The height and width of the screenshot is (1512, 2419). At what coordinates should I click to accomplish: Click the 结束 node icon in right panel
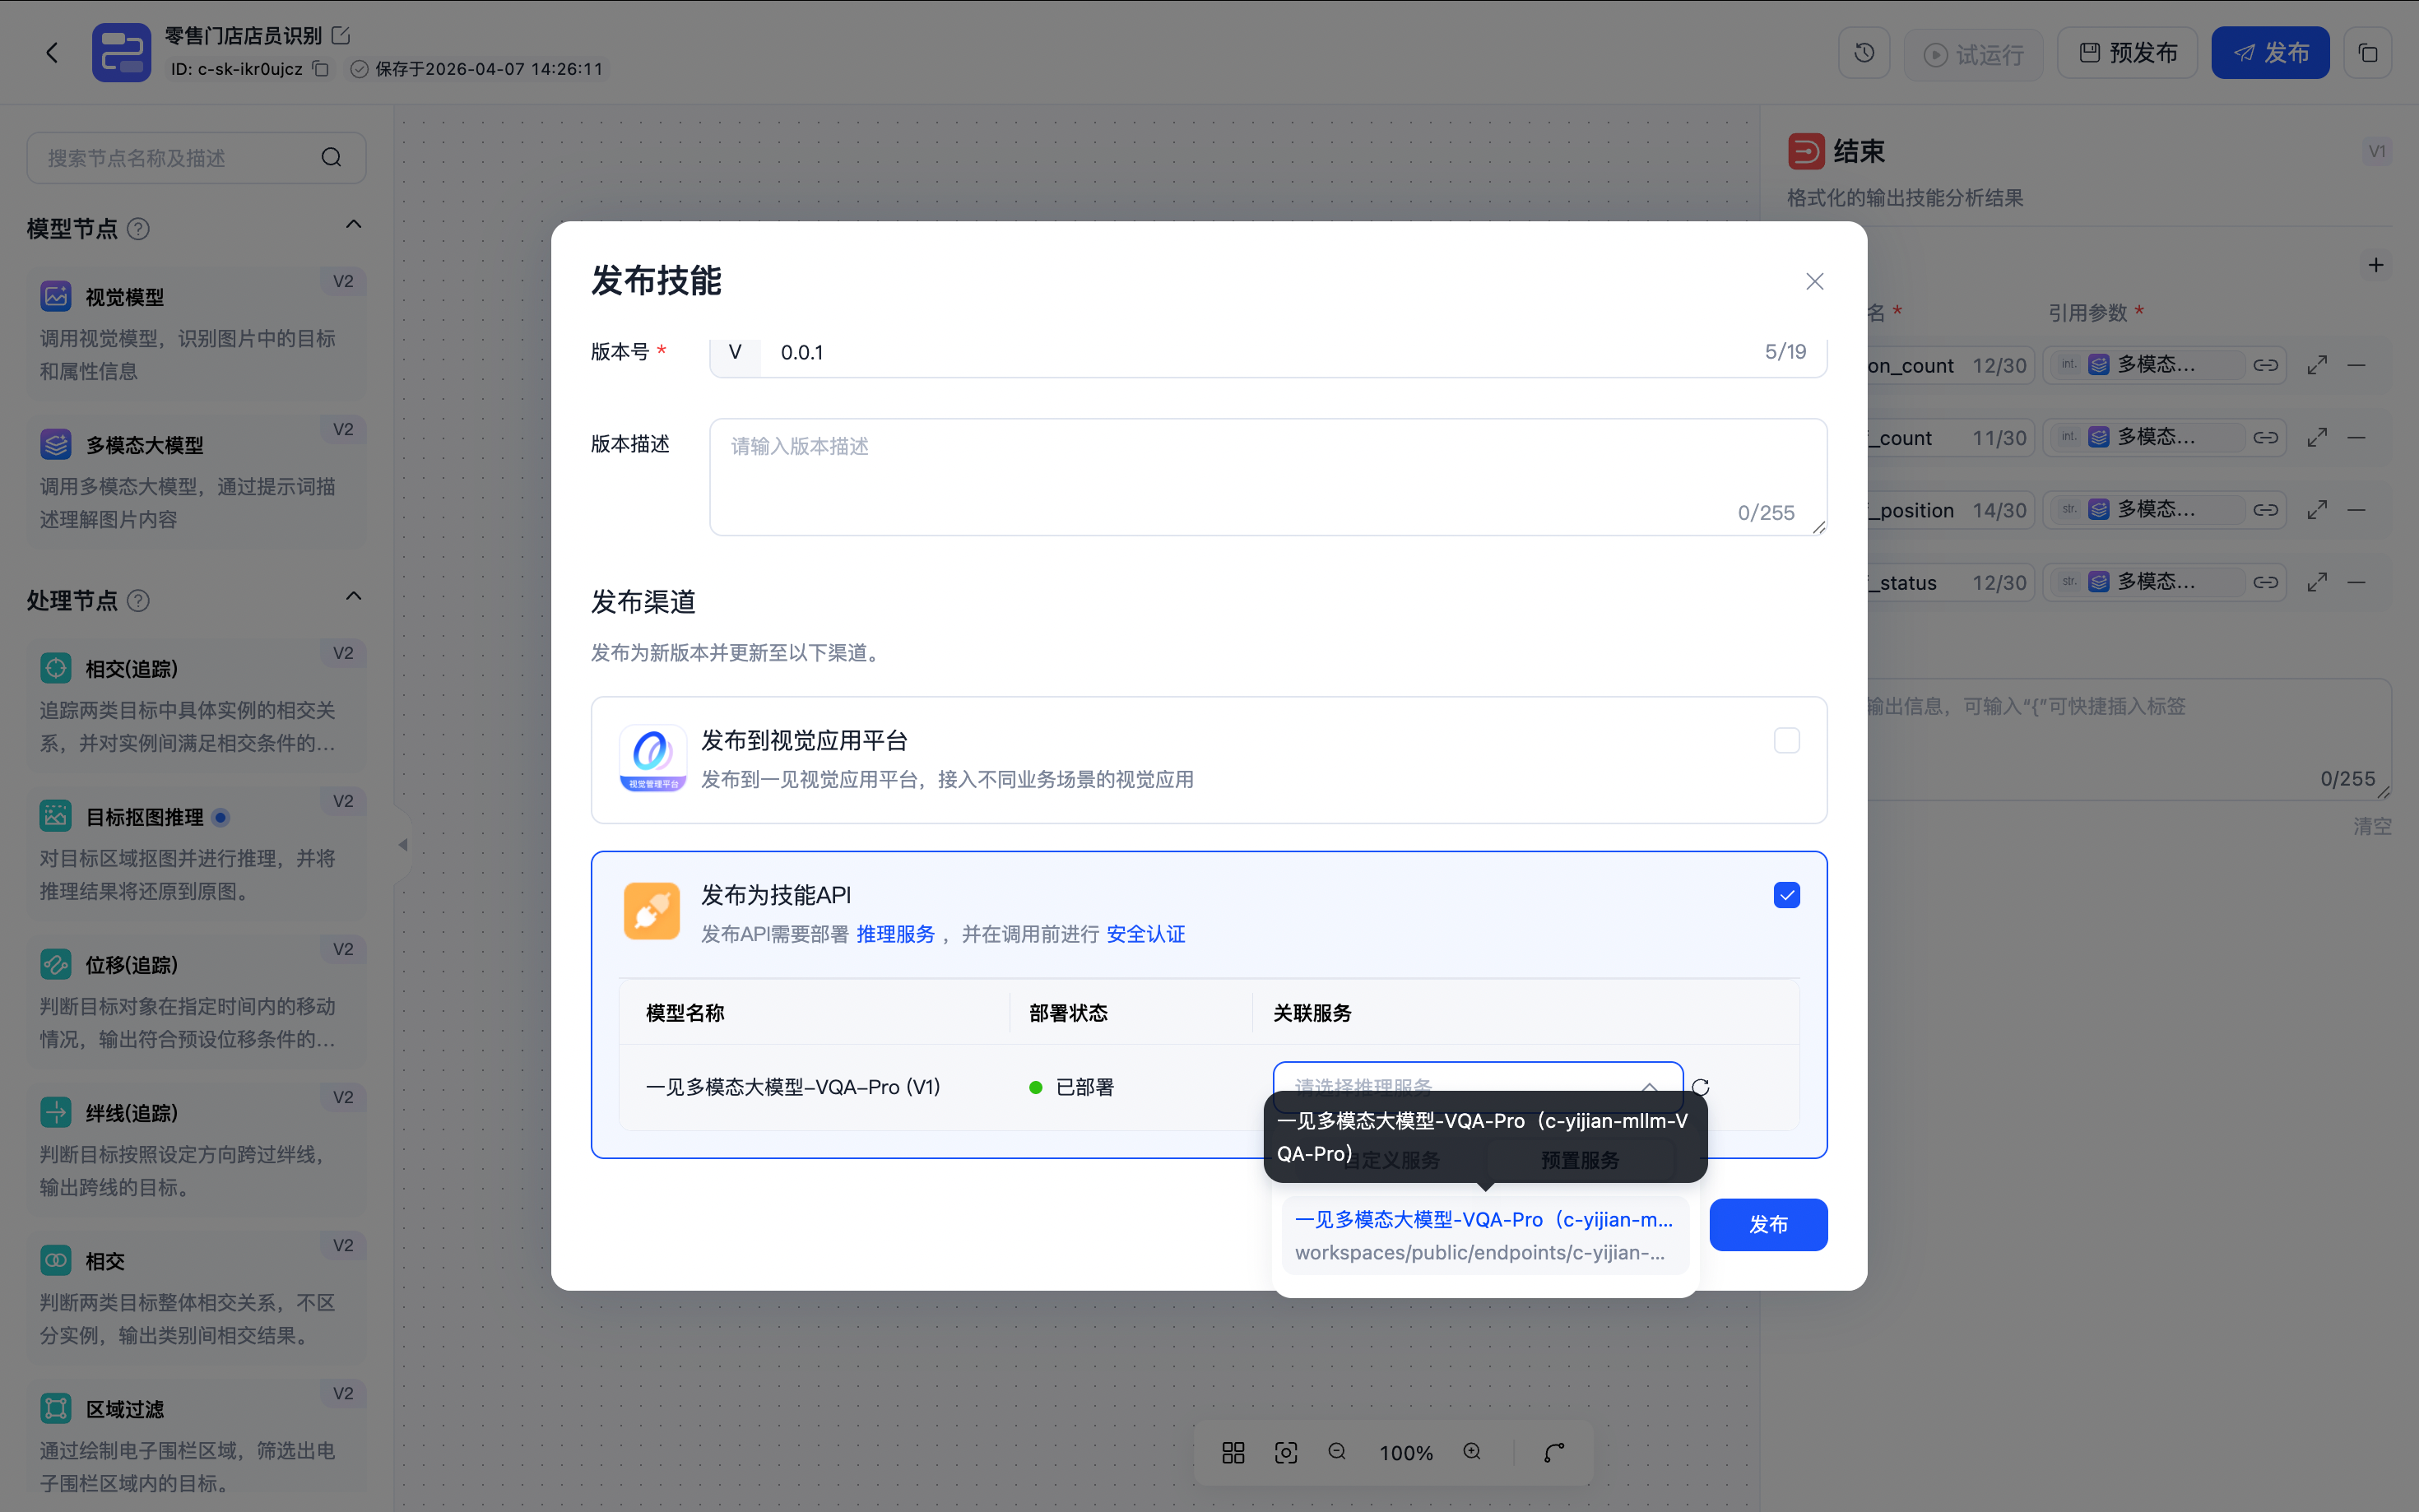coord(1806,152)
